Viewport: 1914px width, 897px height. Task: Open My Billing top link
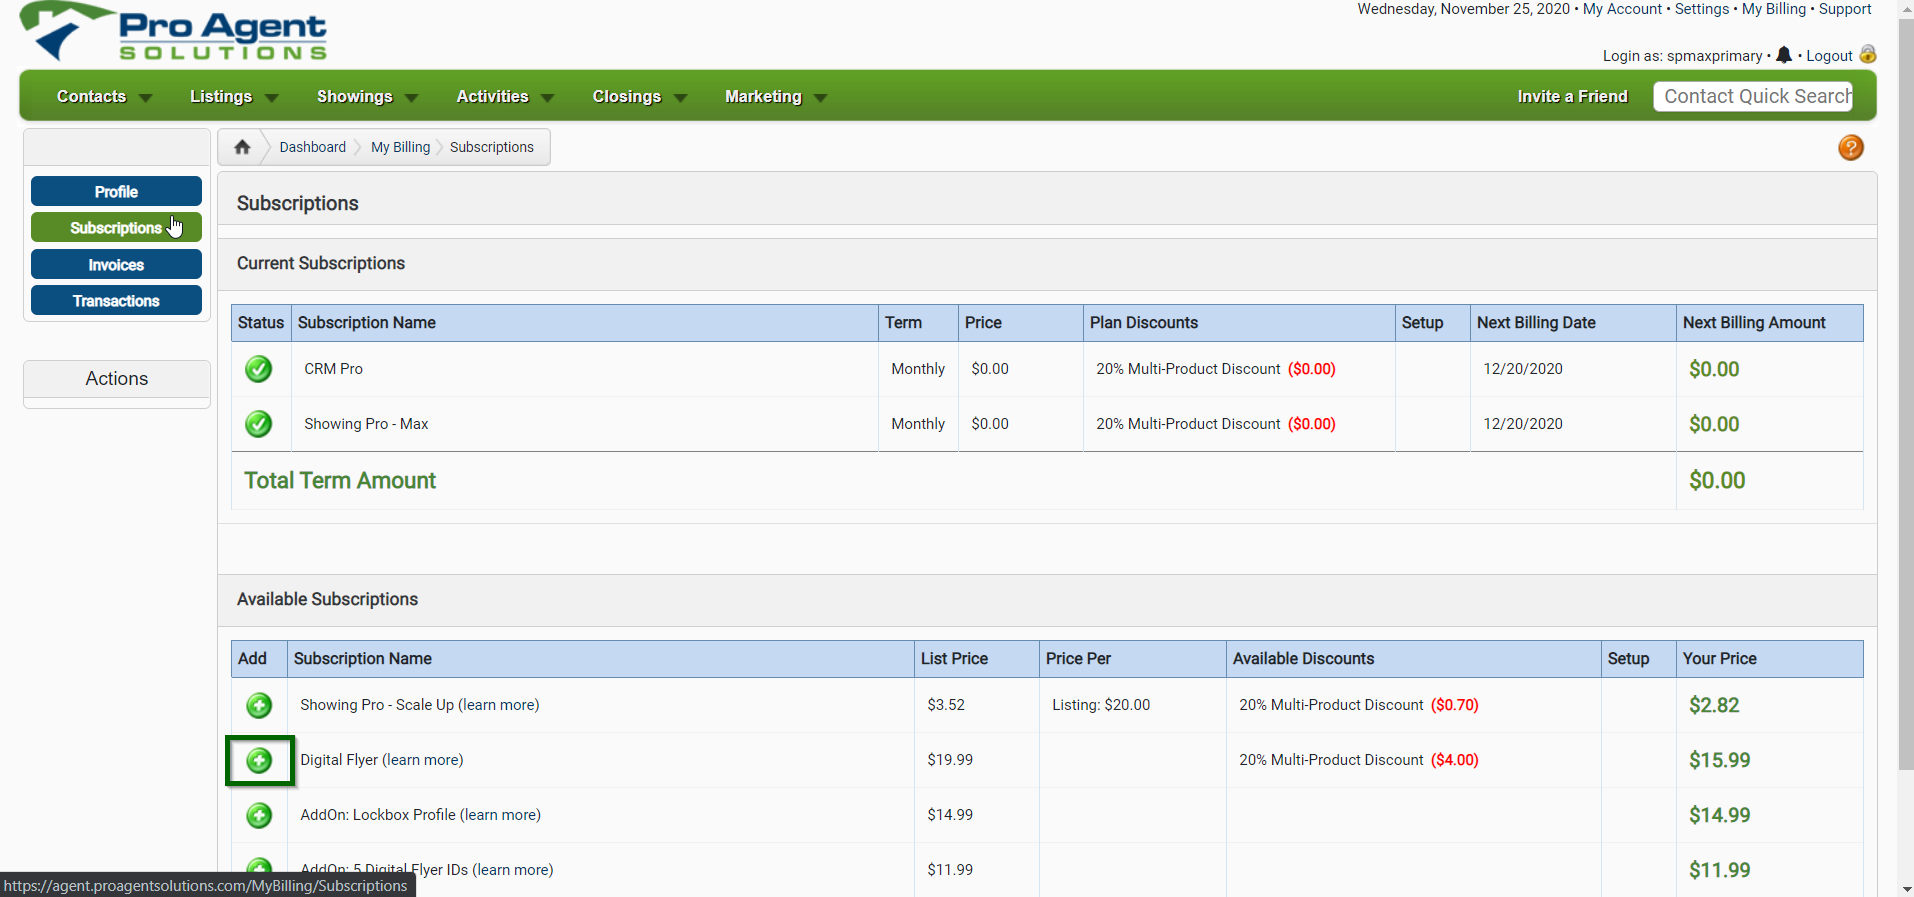(x=1774, y=9)
